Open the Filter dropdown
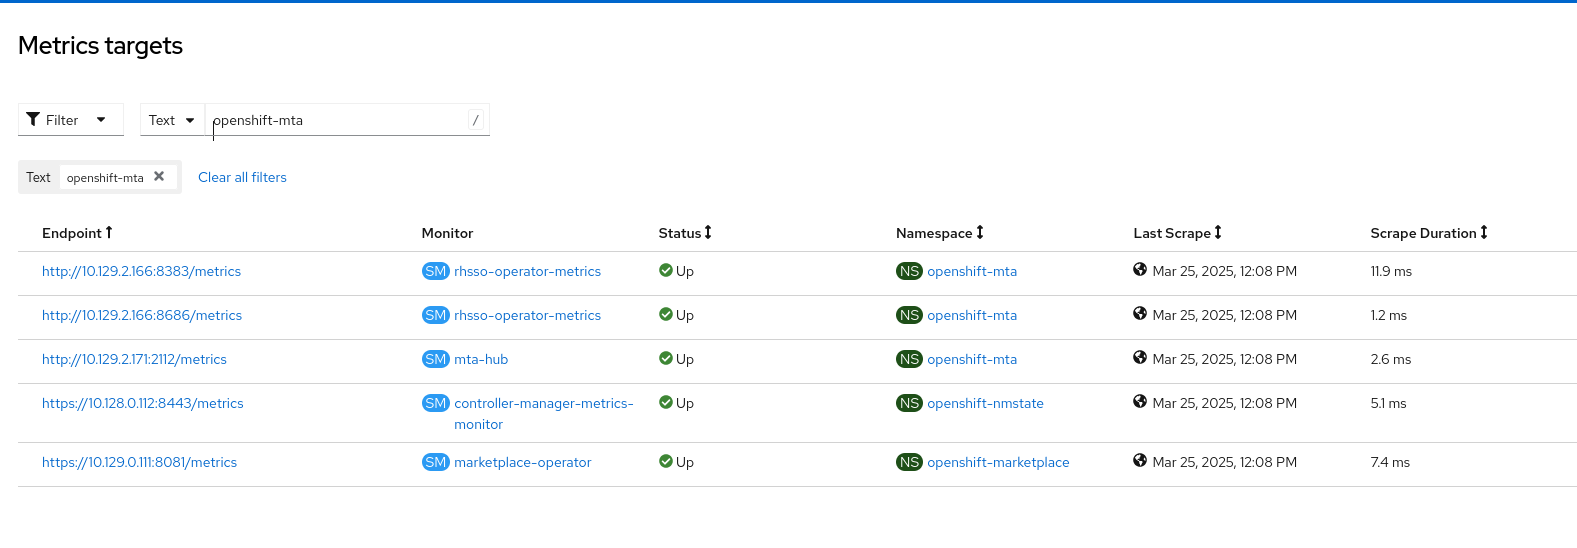Screen dimensions: 1577x548 tap(70, 120)
